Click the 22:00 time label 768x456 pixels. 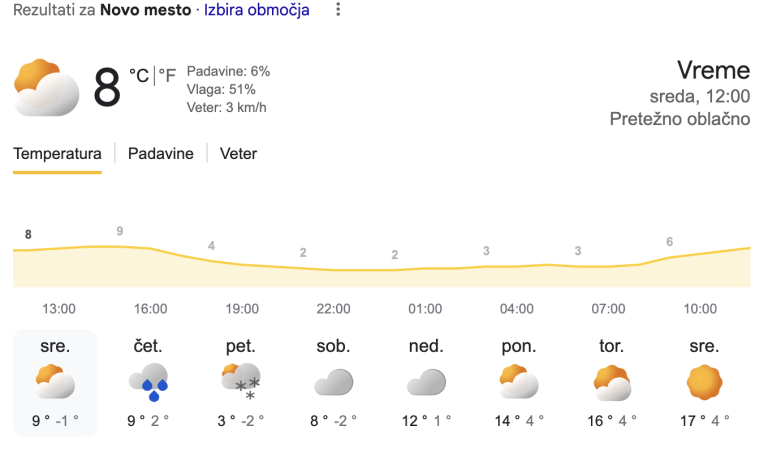333,309
